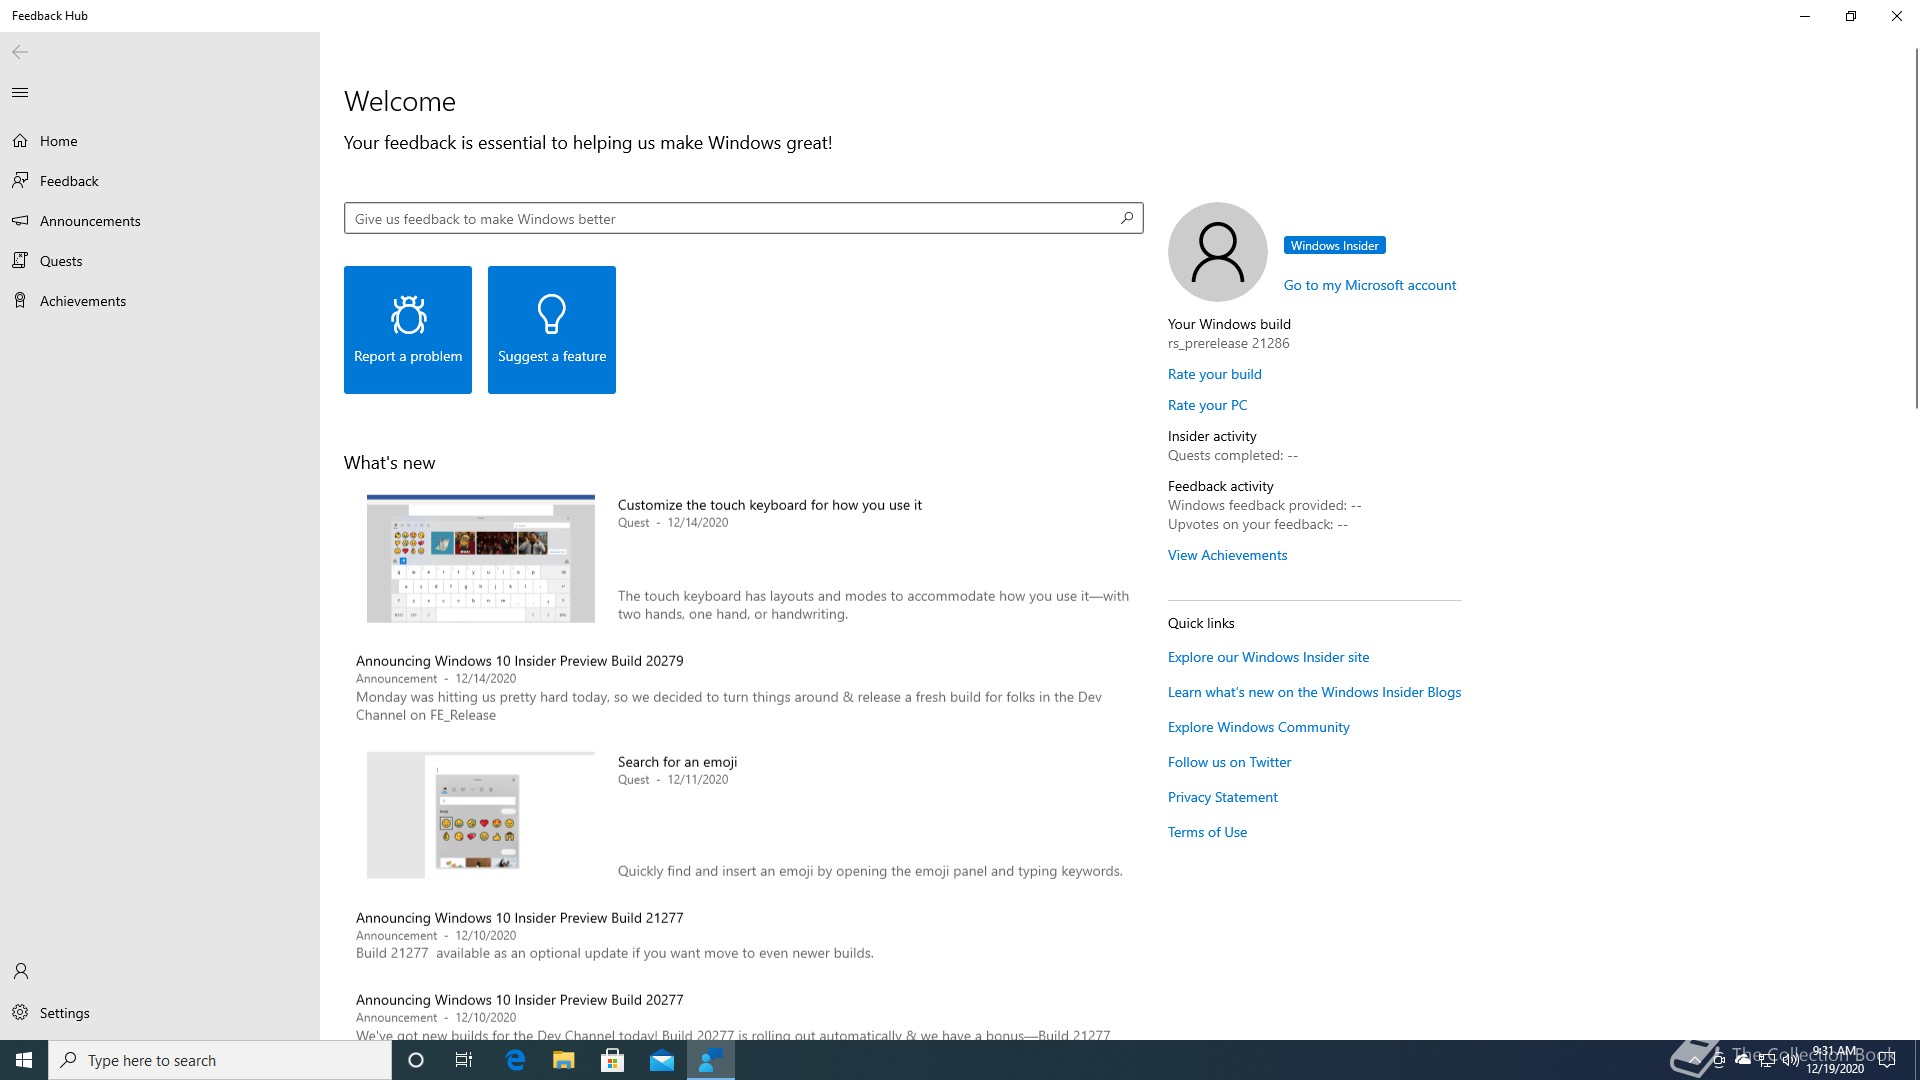Open the Achievements navigation item
1920x1080 pixels.
[160, 301]
